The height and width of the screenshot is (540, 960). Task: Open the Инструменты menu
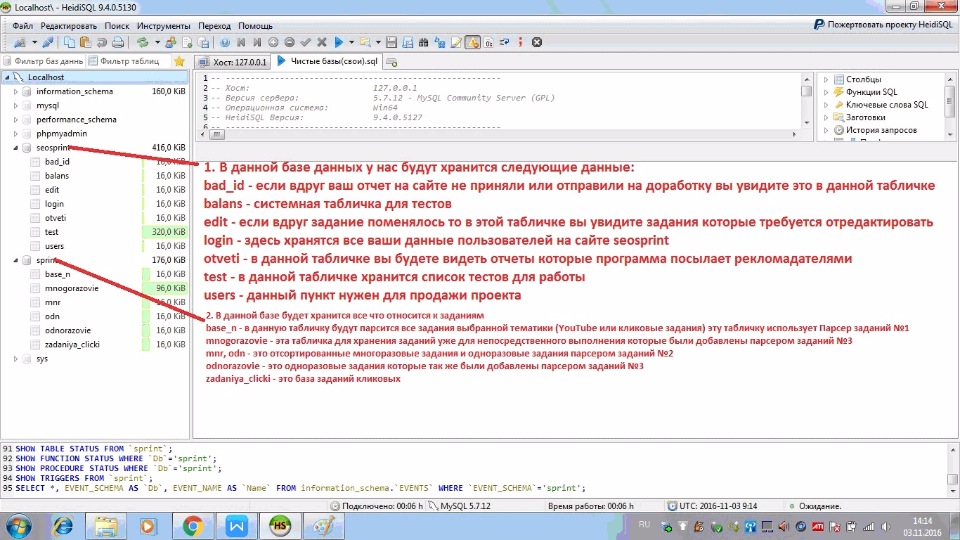163,26
